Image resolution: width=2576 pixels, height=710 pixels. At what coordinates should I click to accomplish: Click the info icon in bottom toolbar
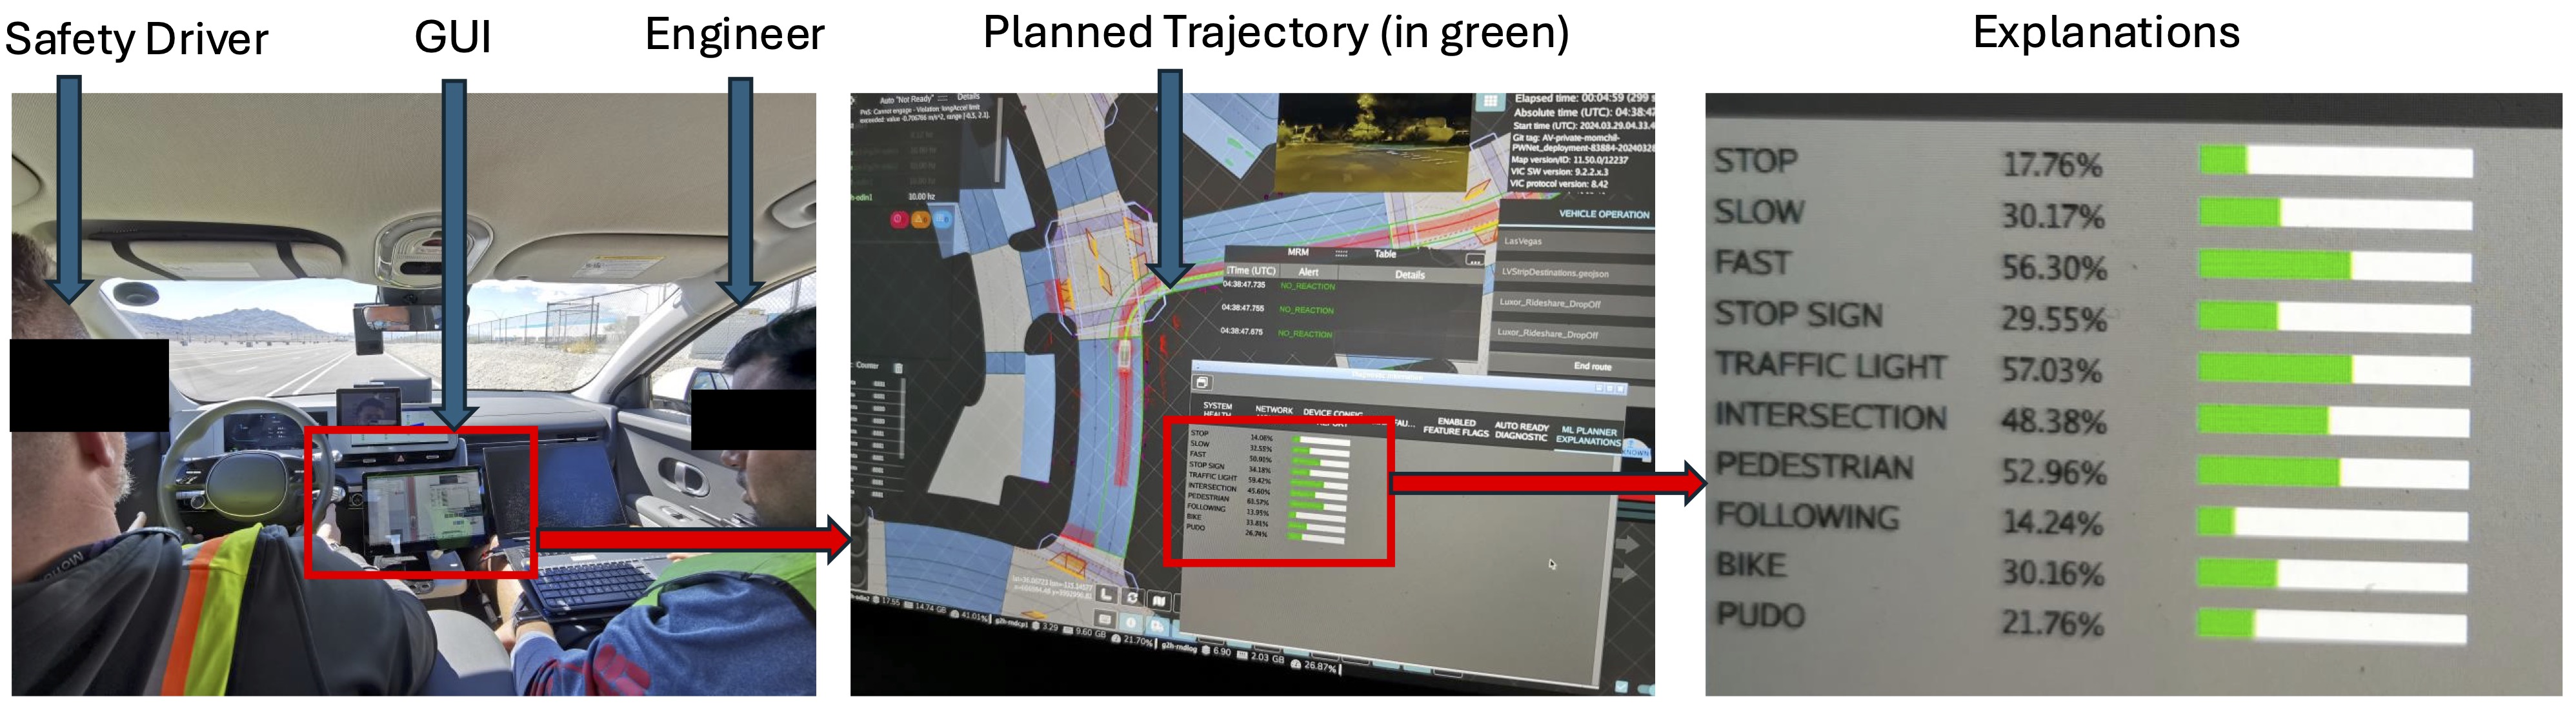point(1131,622)
